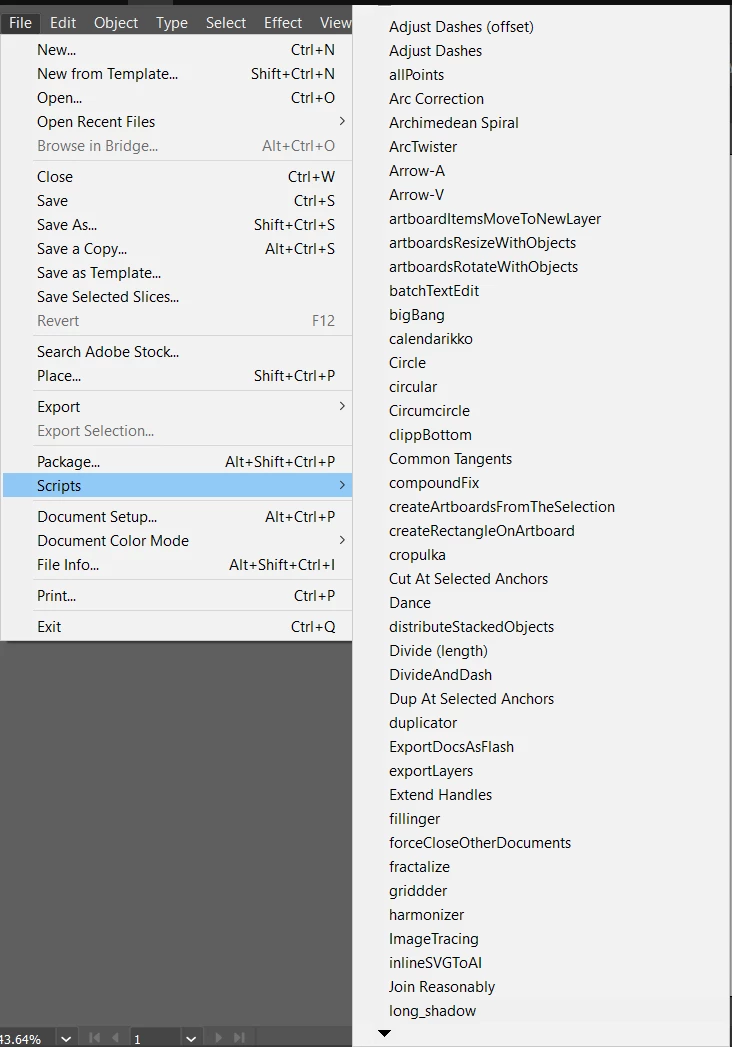Viewport: 732px width, 1047px height.
Task: Select Save menu item
Action: (x=177, y=201)
